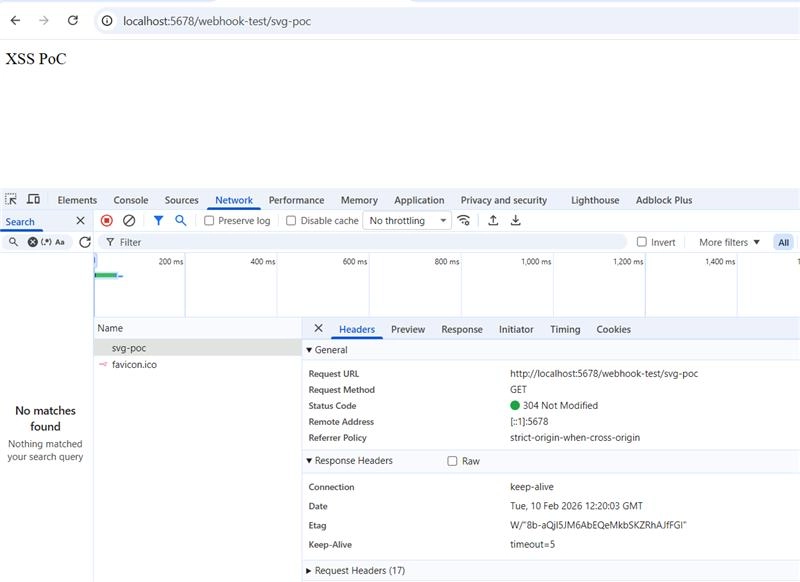Select the Network tab
Image resolution: width=800 pixels, height=582 pixels.
coord(234,200)
